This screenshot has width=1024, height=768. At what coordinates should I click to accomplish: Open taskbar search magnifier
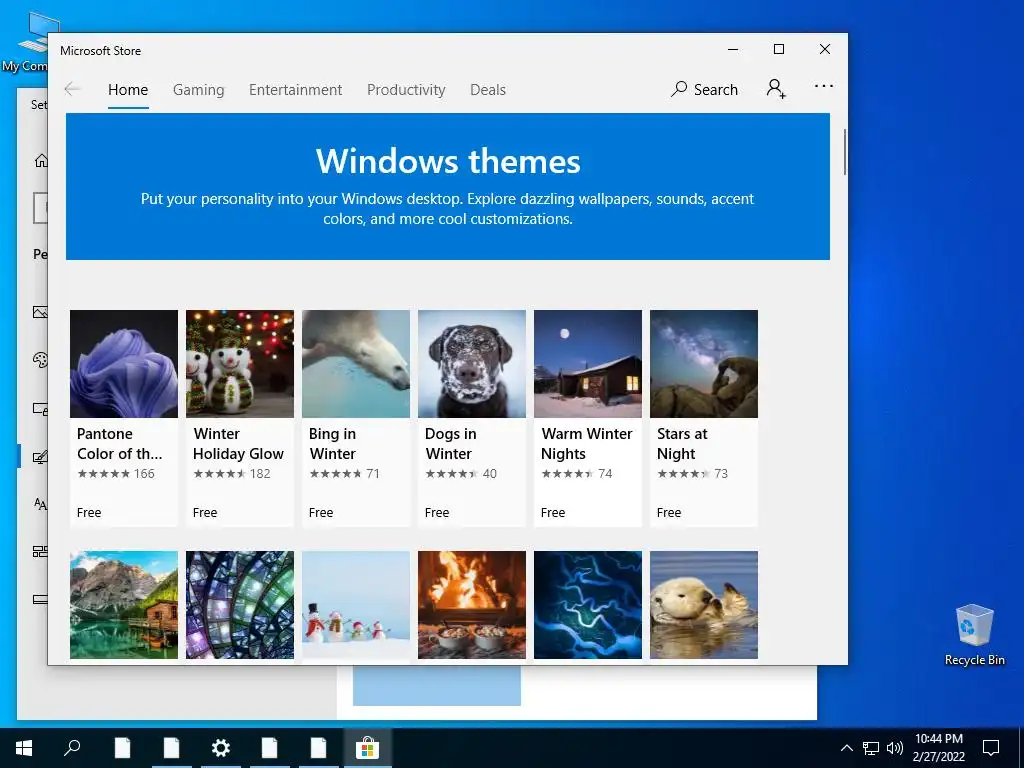pos(72,748)
